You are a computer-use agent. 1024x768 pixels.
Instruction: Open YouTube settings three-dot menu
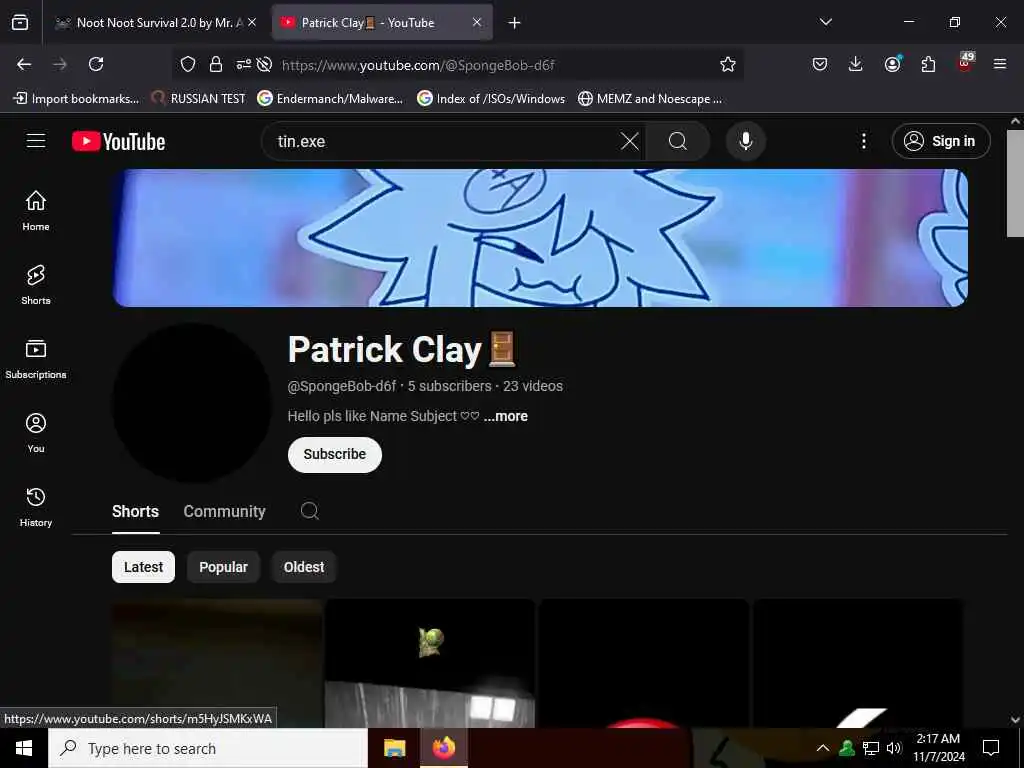[863, 141]
